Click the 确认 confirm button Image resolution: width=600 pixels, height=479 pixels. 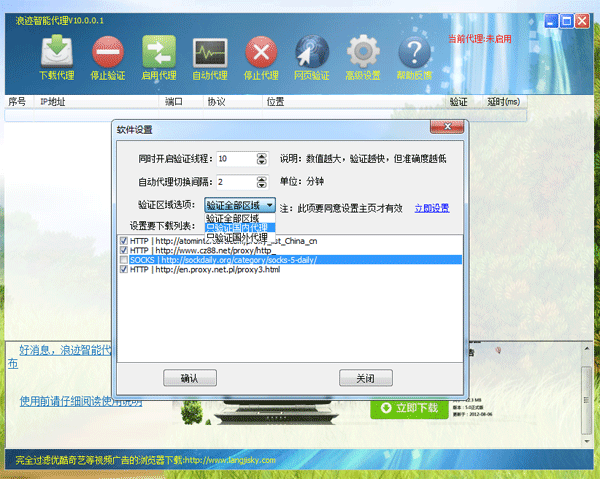(x=190, y=378)
